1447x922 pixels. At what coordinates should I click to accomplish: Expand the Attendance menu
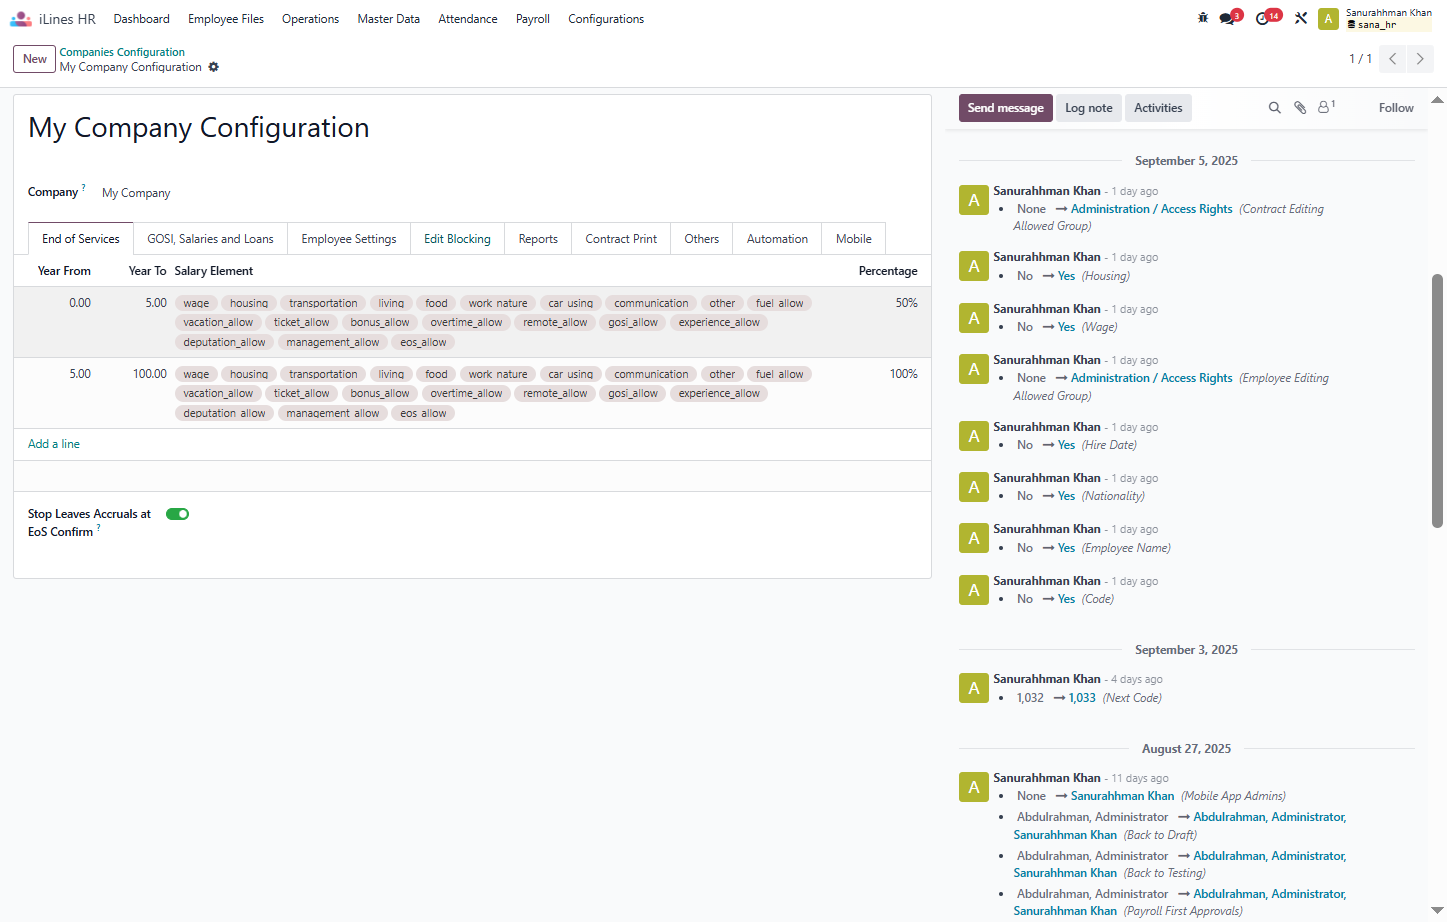[468, 19]
